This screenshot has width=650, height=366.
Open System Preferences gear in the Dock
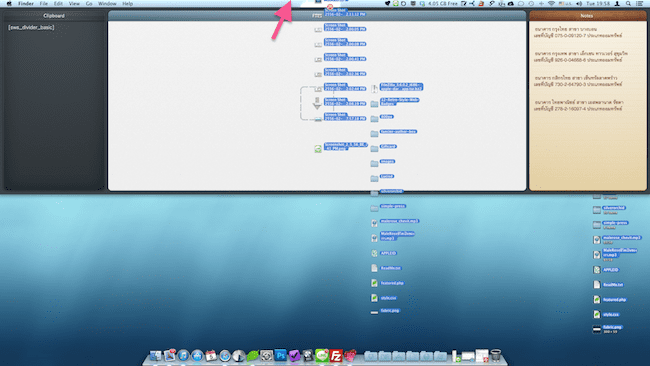267,356
